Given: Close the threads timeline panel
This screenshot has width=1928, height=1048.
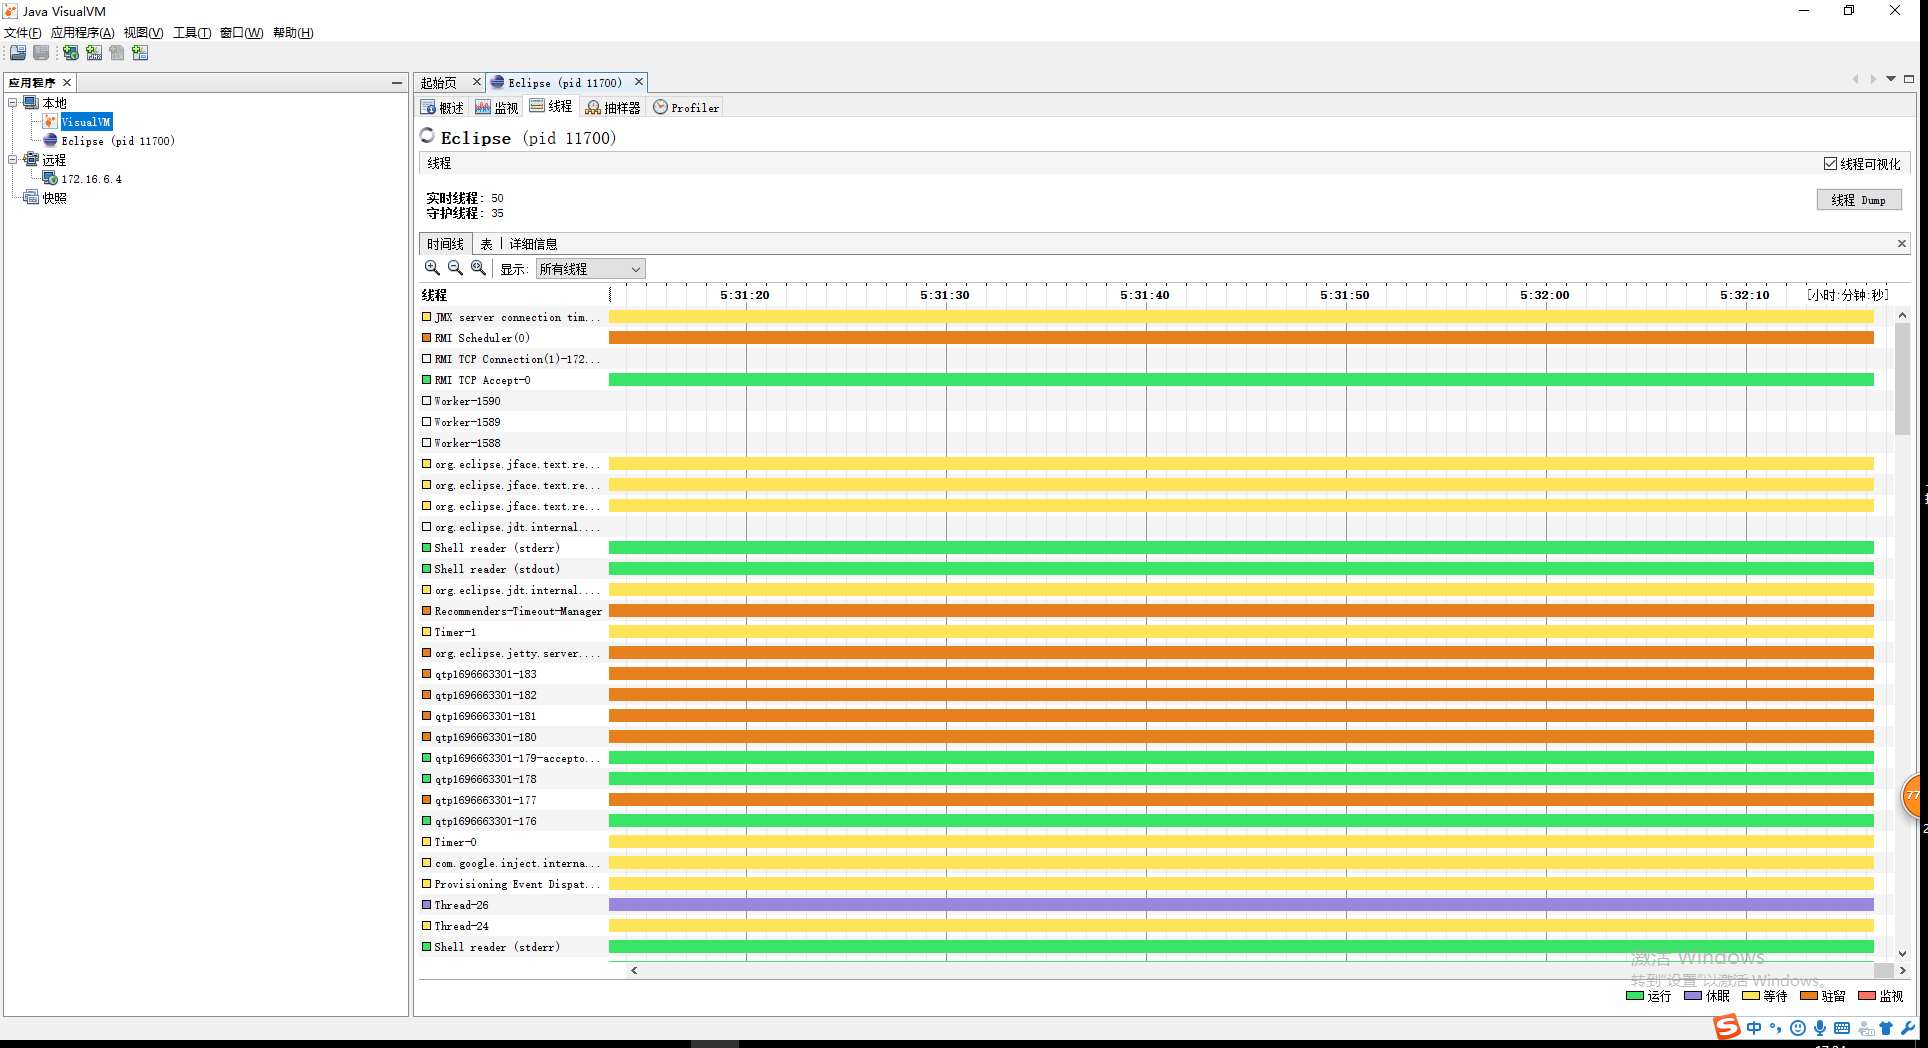Looking at the screenshot, I should [1902, 244].
